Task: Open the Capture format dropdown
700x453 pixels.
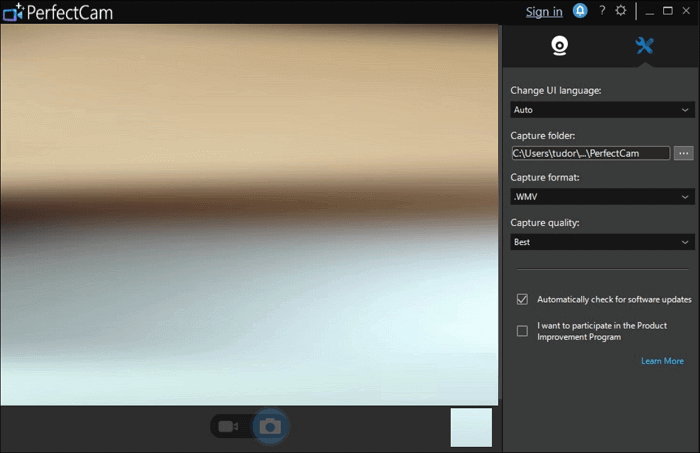Action: pos(601,197)
